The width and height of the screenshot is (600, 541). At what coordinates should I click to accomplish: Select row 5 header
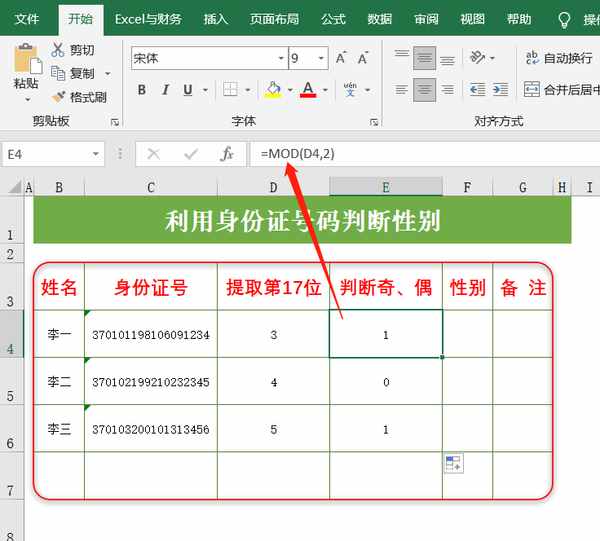coord(11,381)
